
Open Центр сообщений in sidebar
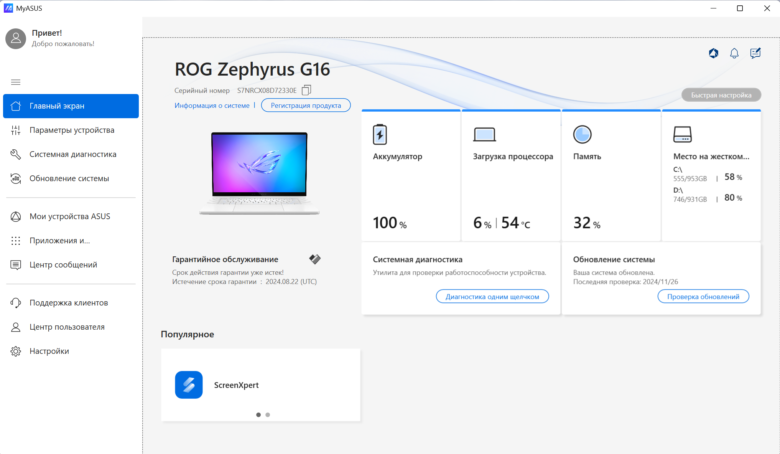(x=71, y=265)
